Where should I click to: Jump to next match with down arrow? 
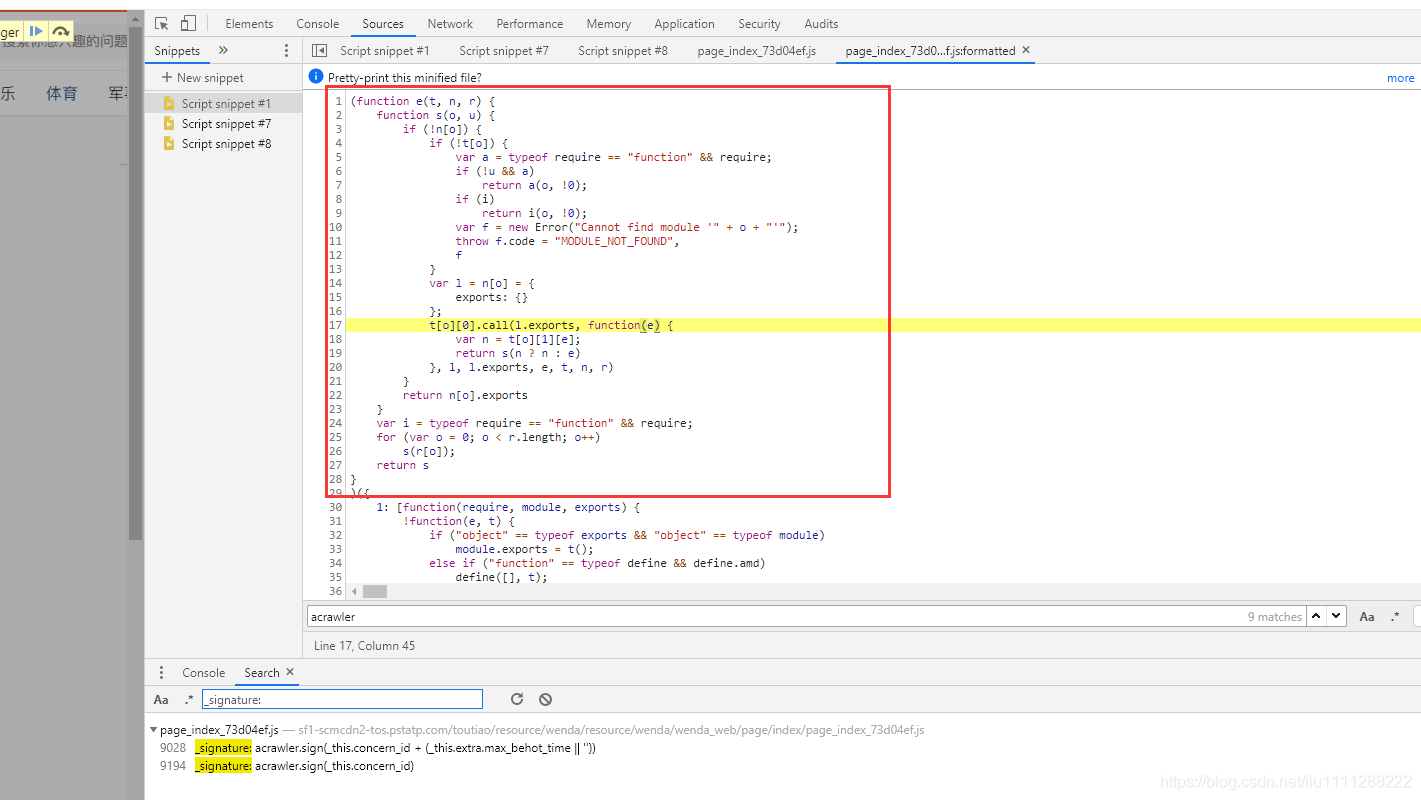1337,616
